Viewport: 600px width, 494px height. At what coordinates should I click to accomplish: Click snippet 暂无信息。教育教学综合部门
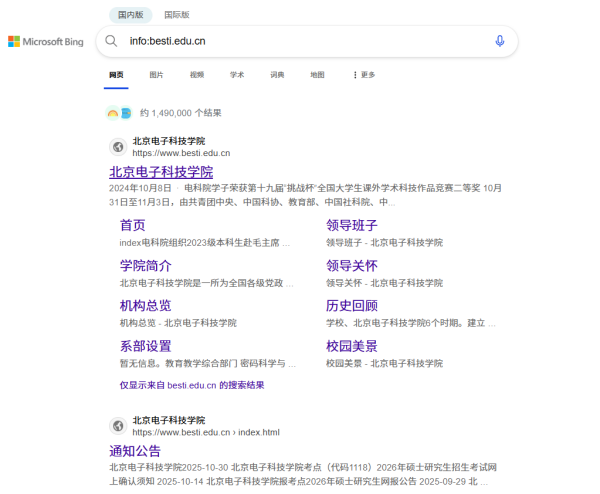(208, 364)
